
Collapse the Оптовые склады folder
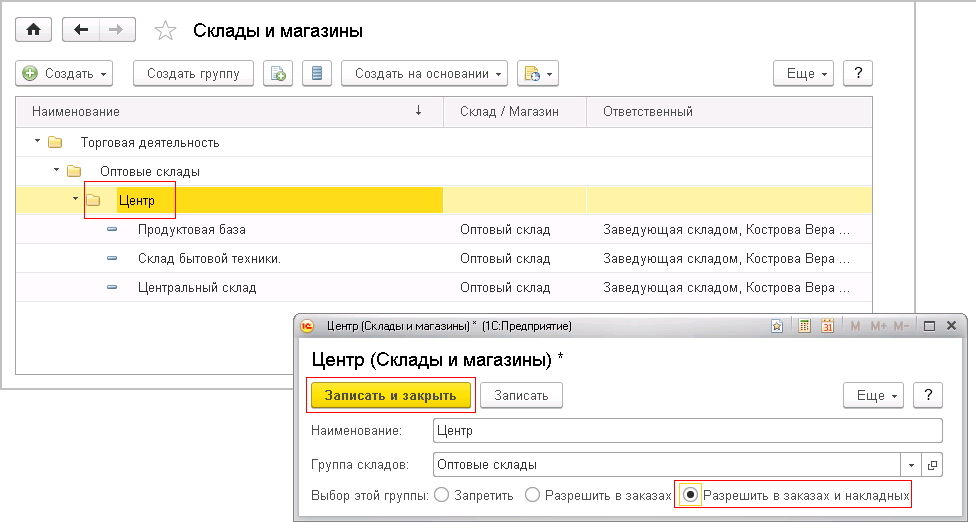point(56,171)
